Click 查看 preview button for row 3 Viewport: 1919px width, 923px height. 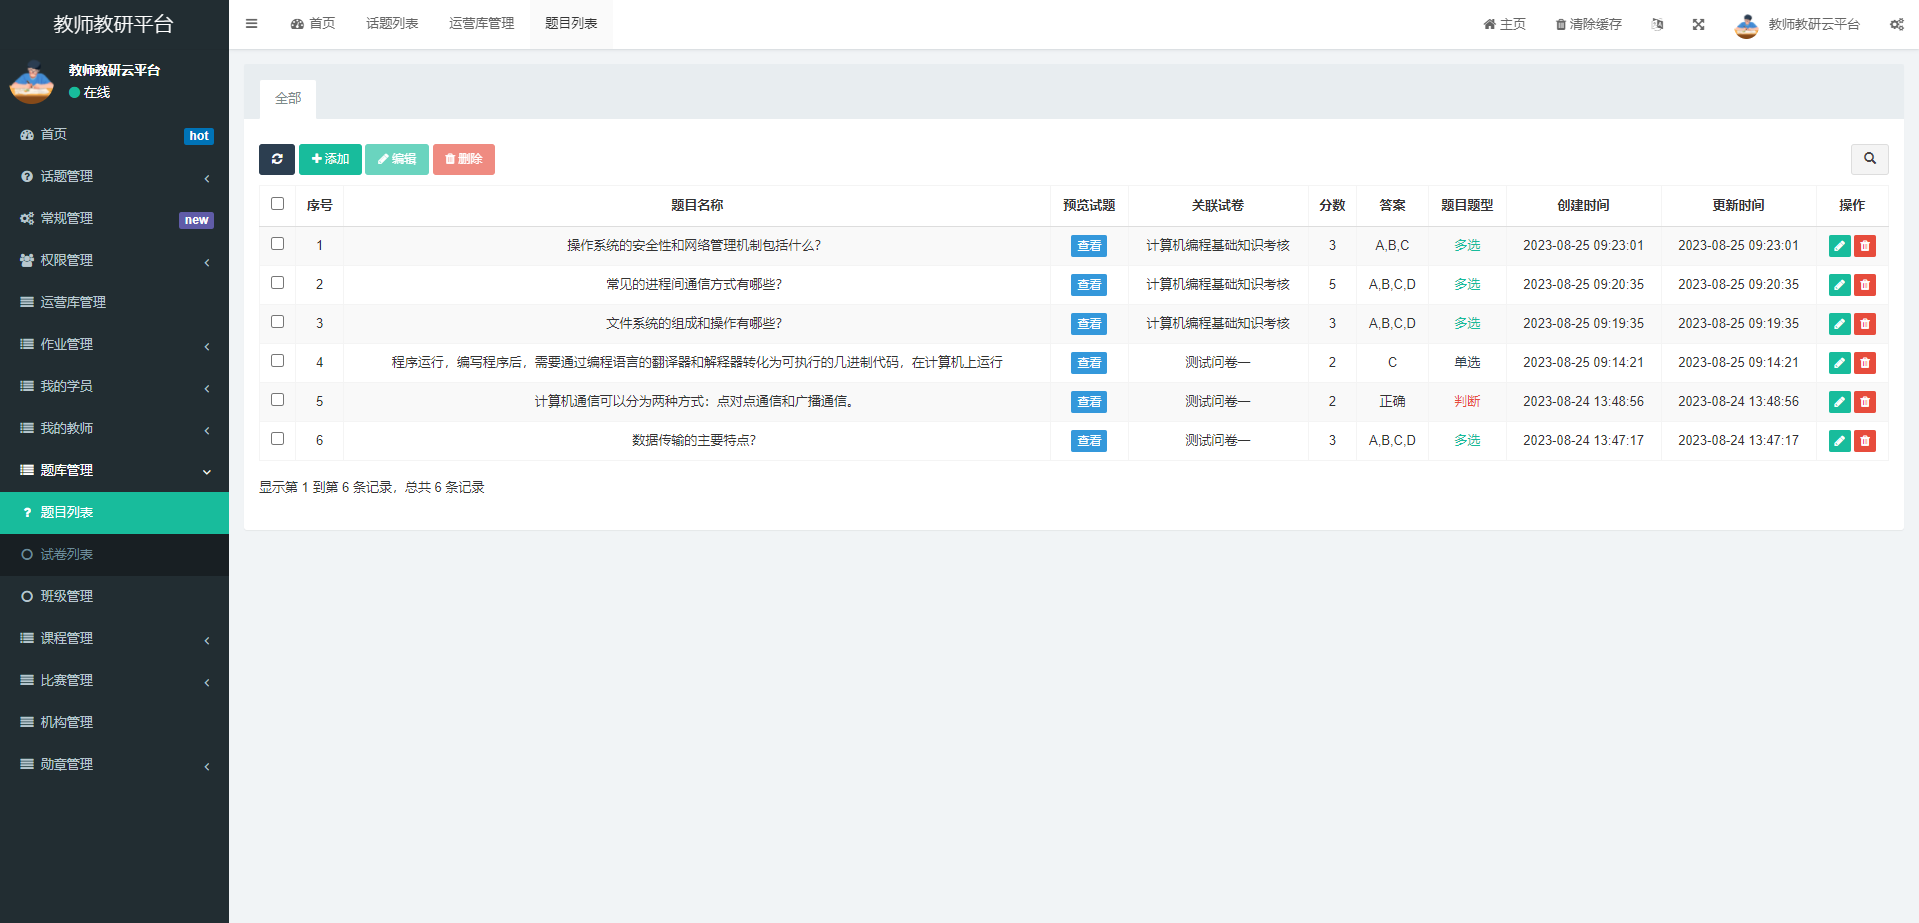click(x=1088, y=324)
